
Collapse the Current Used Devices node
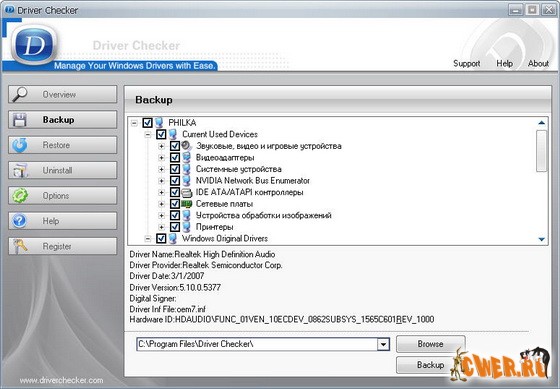tap(148, 135)
